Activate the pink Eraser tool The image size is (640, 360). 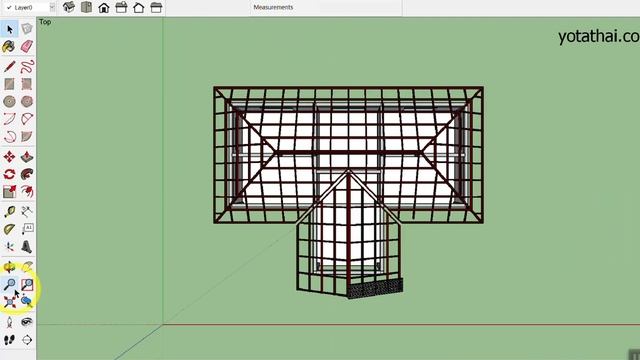click(27, 47)
